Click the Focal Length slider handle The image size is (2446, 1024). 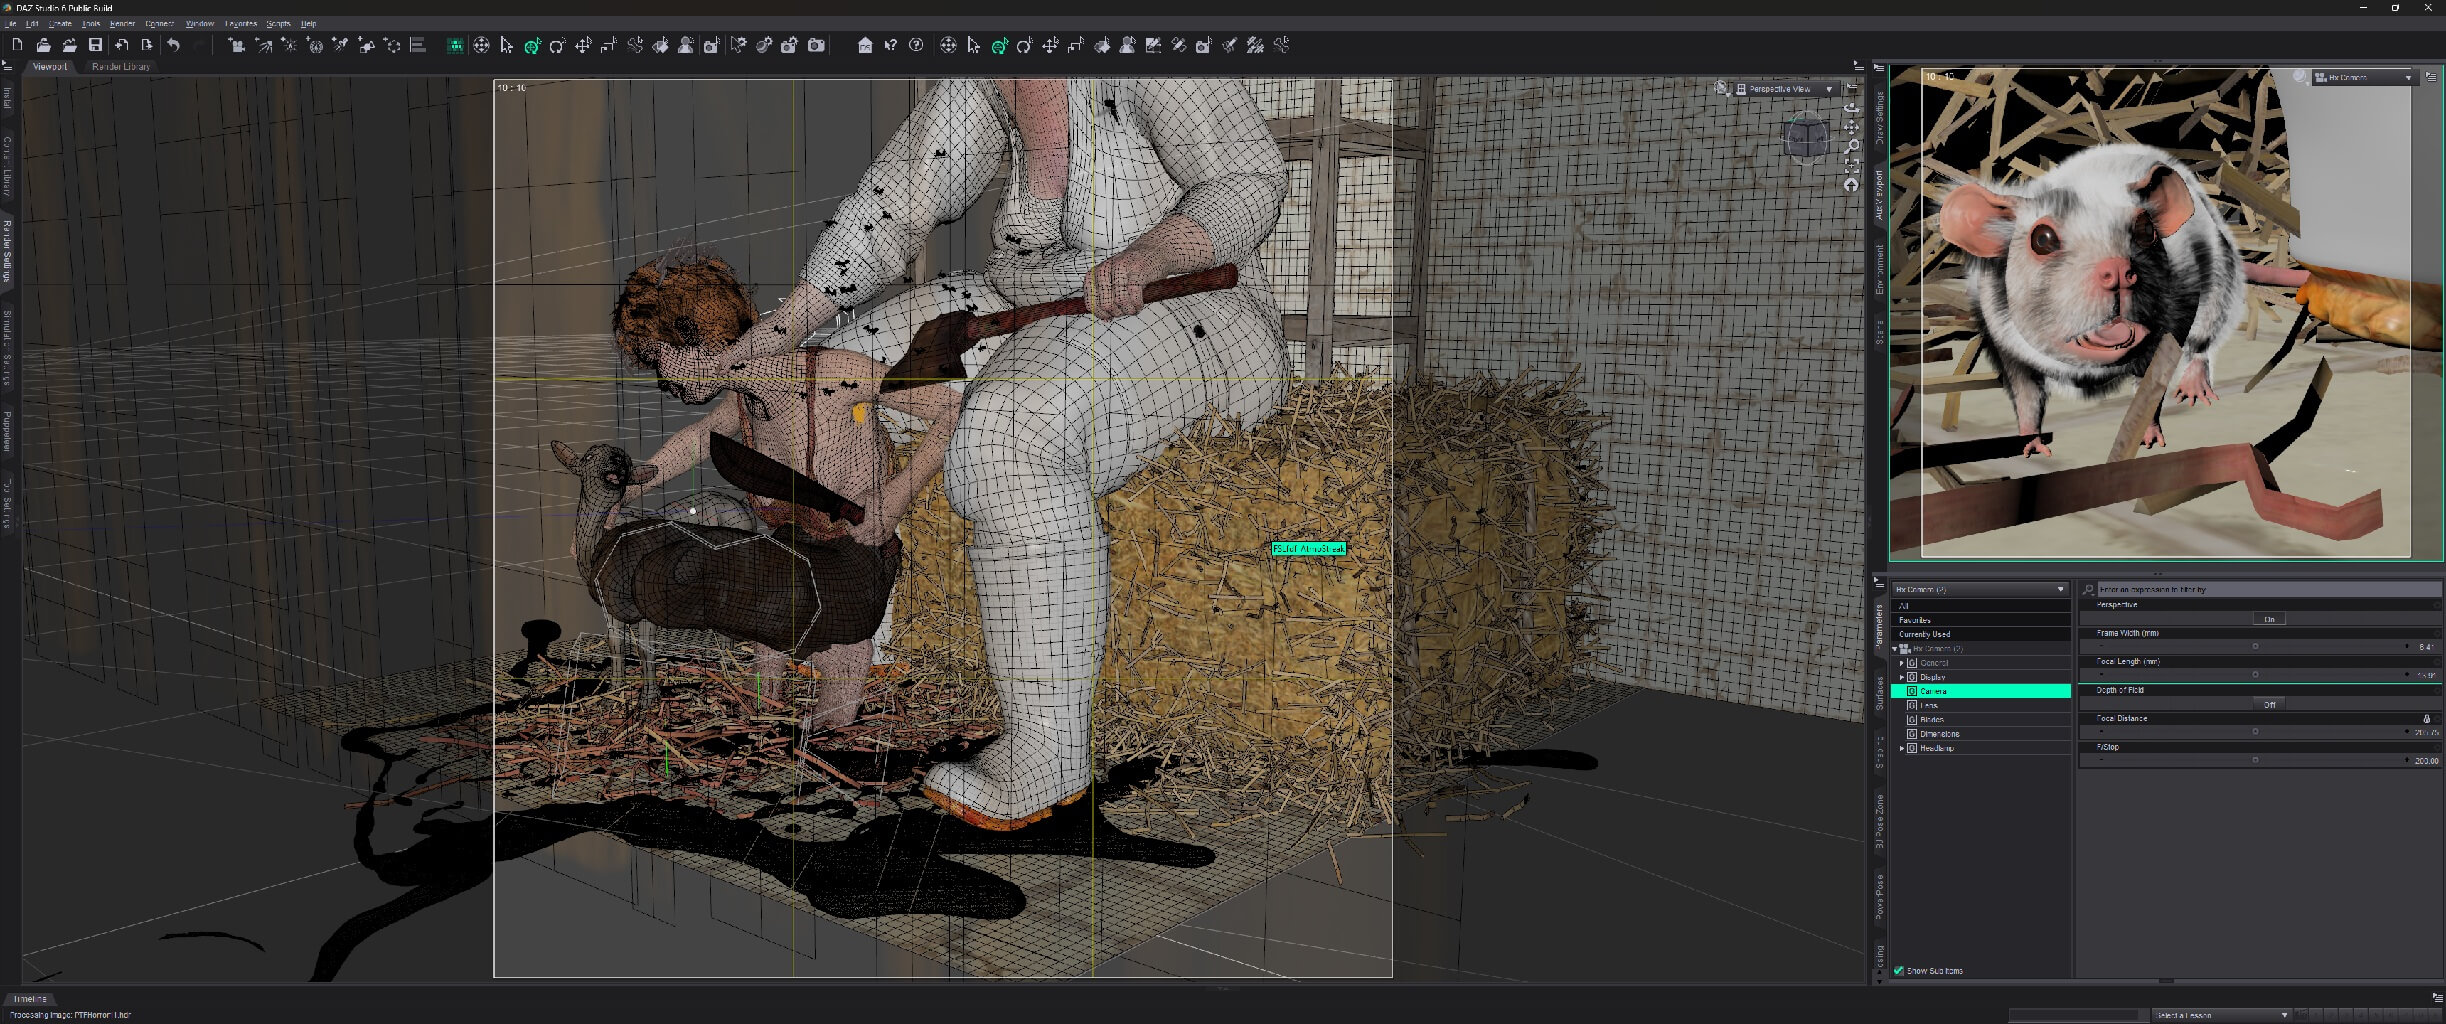click(x=2255, y=675)
